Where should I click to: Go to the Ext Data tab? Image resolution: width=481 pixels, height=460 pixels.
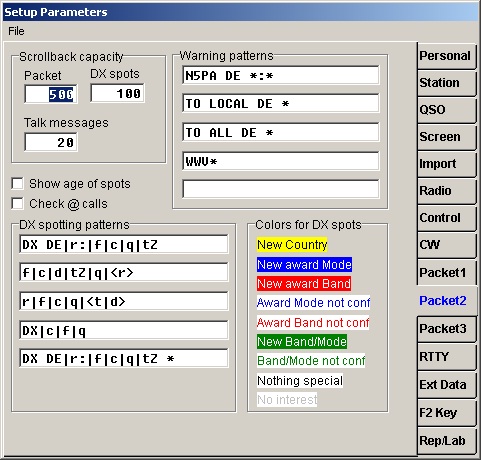coord(446,385)
